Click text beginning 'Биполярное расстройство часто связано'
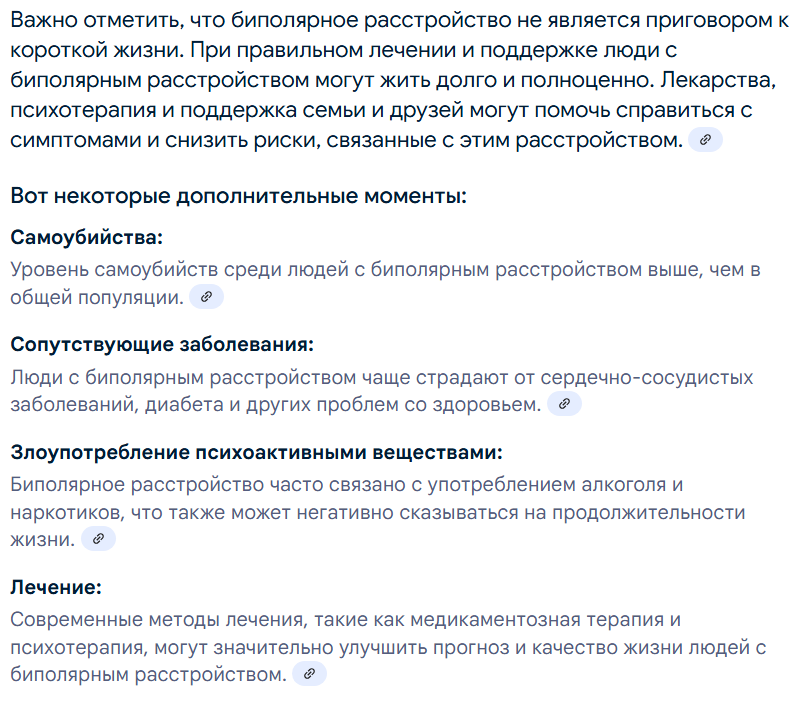 (378, 512)
